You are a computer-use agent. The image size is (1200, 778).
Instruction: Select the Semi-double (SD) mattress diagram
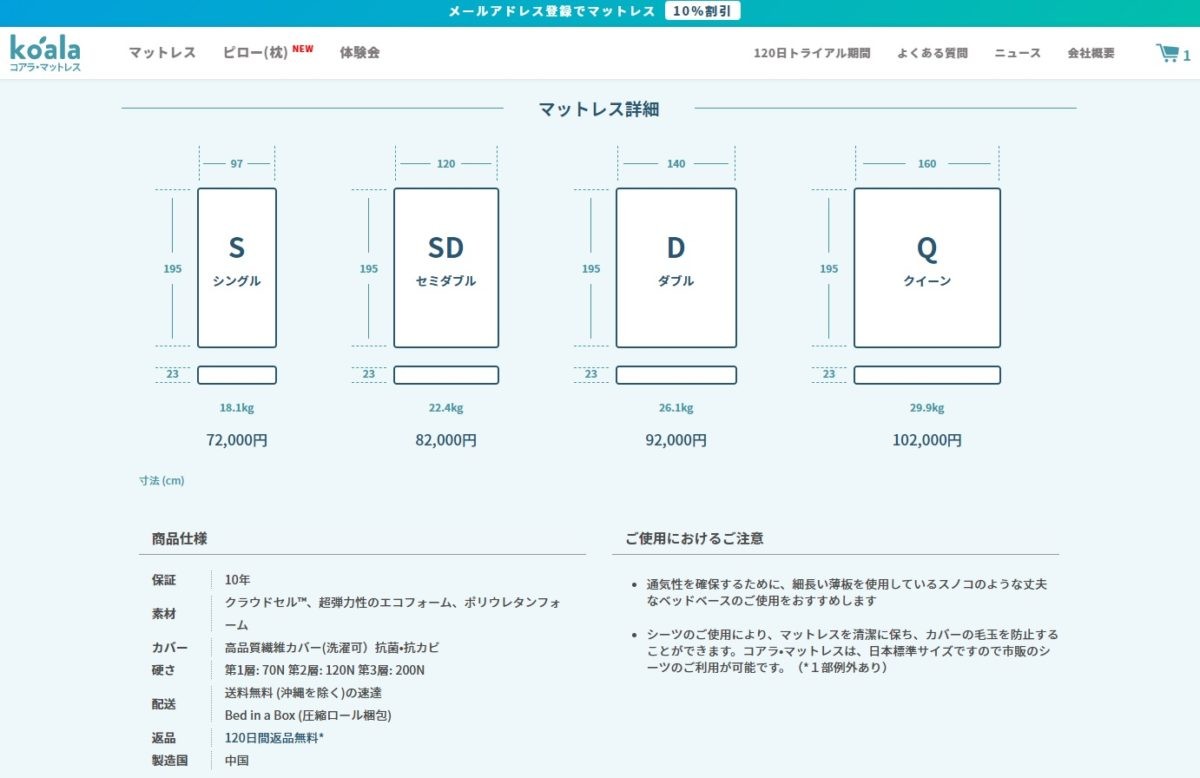coord(446,267)
